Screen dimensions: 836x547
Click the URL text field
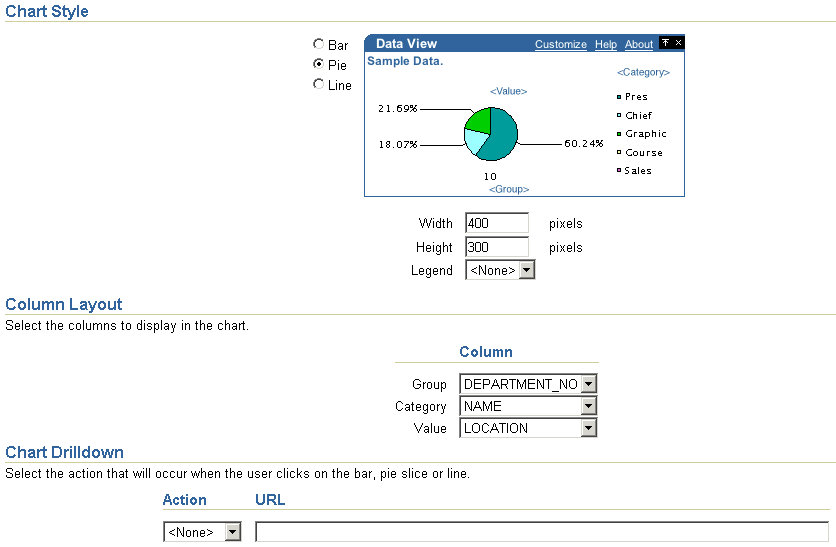pos(542,532)
